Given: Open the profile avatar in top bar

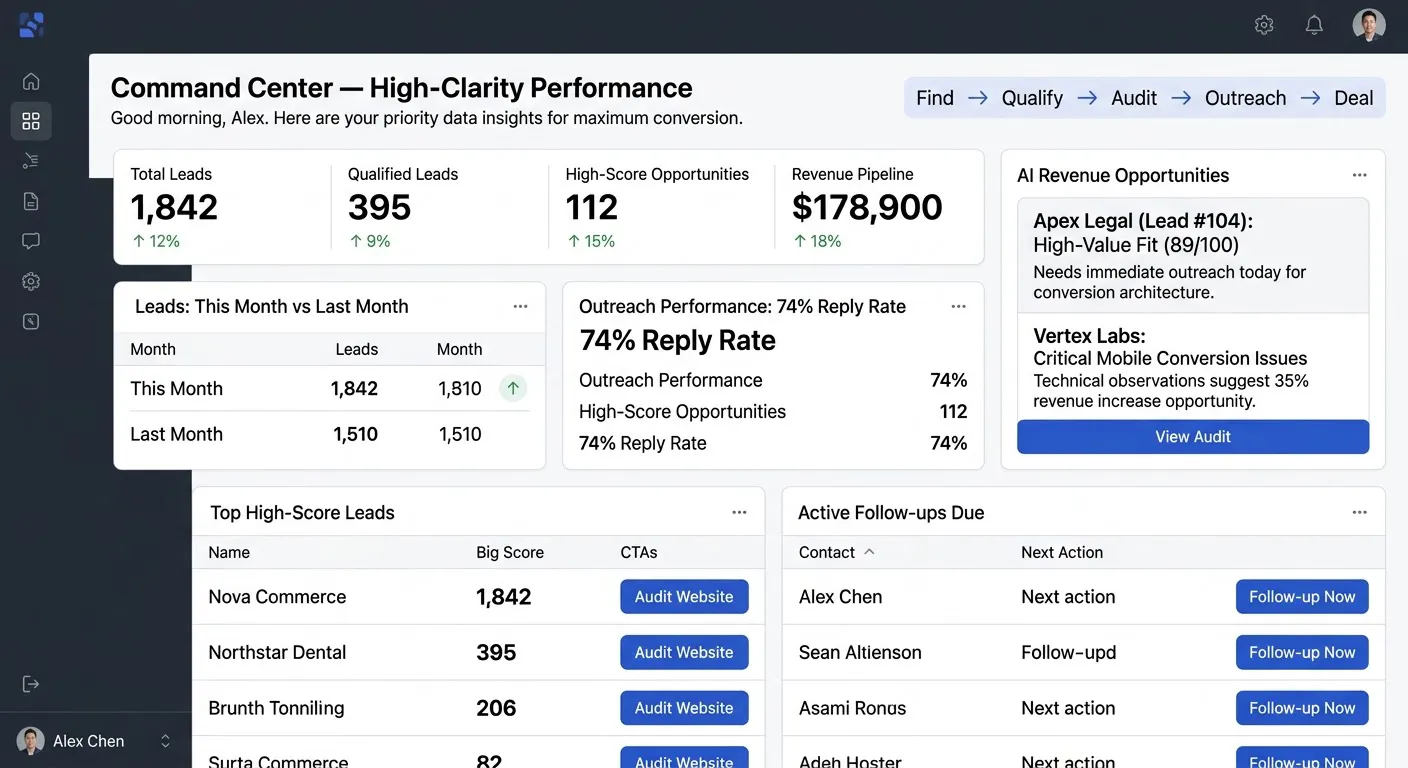Looking at the screenshot, I should 1369,25.
